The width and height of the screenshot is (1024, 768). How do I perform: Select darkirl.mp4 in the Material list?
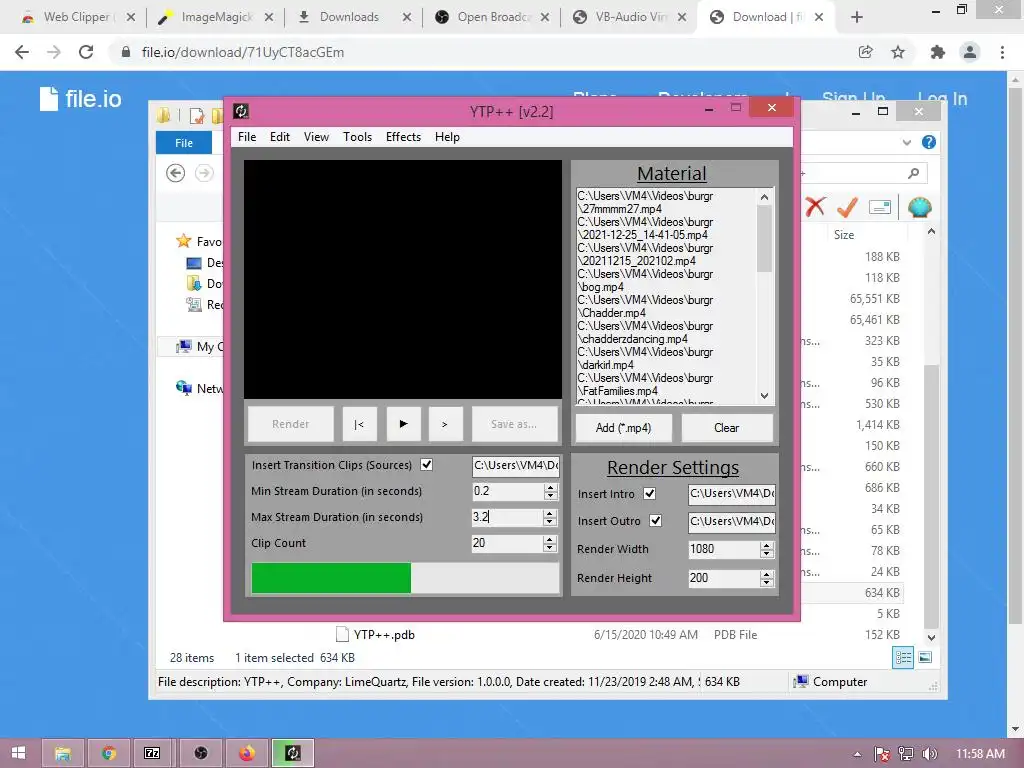(645, 358)
